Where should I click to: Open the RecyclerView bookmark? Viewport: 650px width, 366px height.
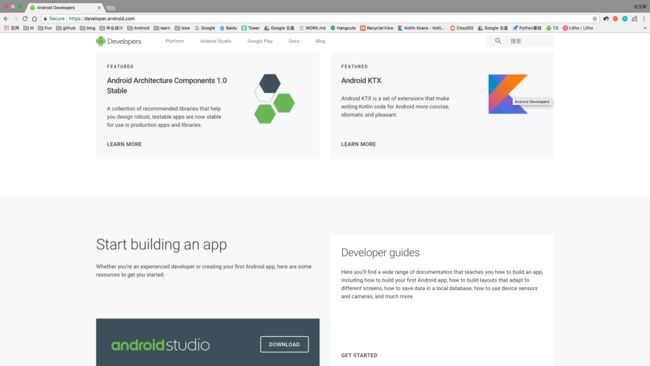377,28
